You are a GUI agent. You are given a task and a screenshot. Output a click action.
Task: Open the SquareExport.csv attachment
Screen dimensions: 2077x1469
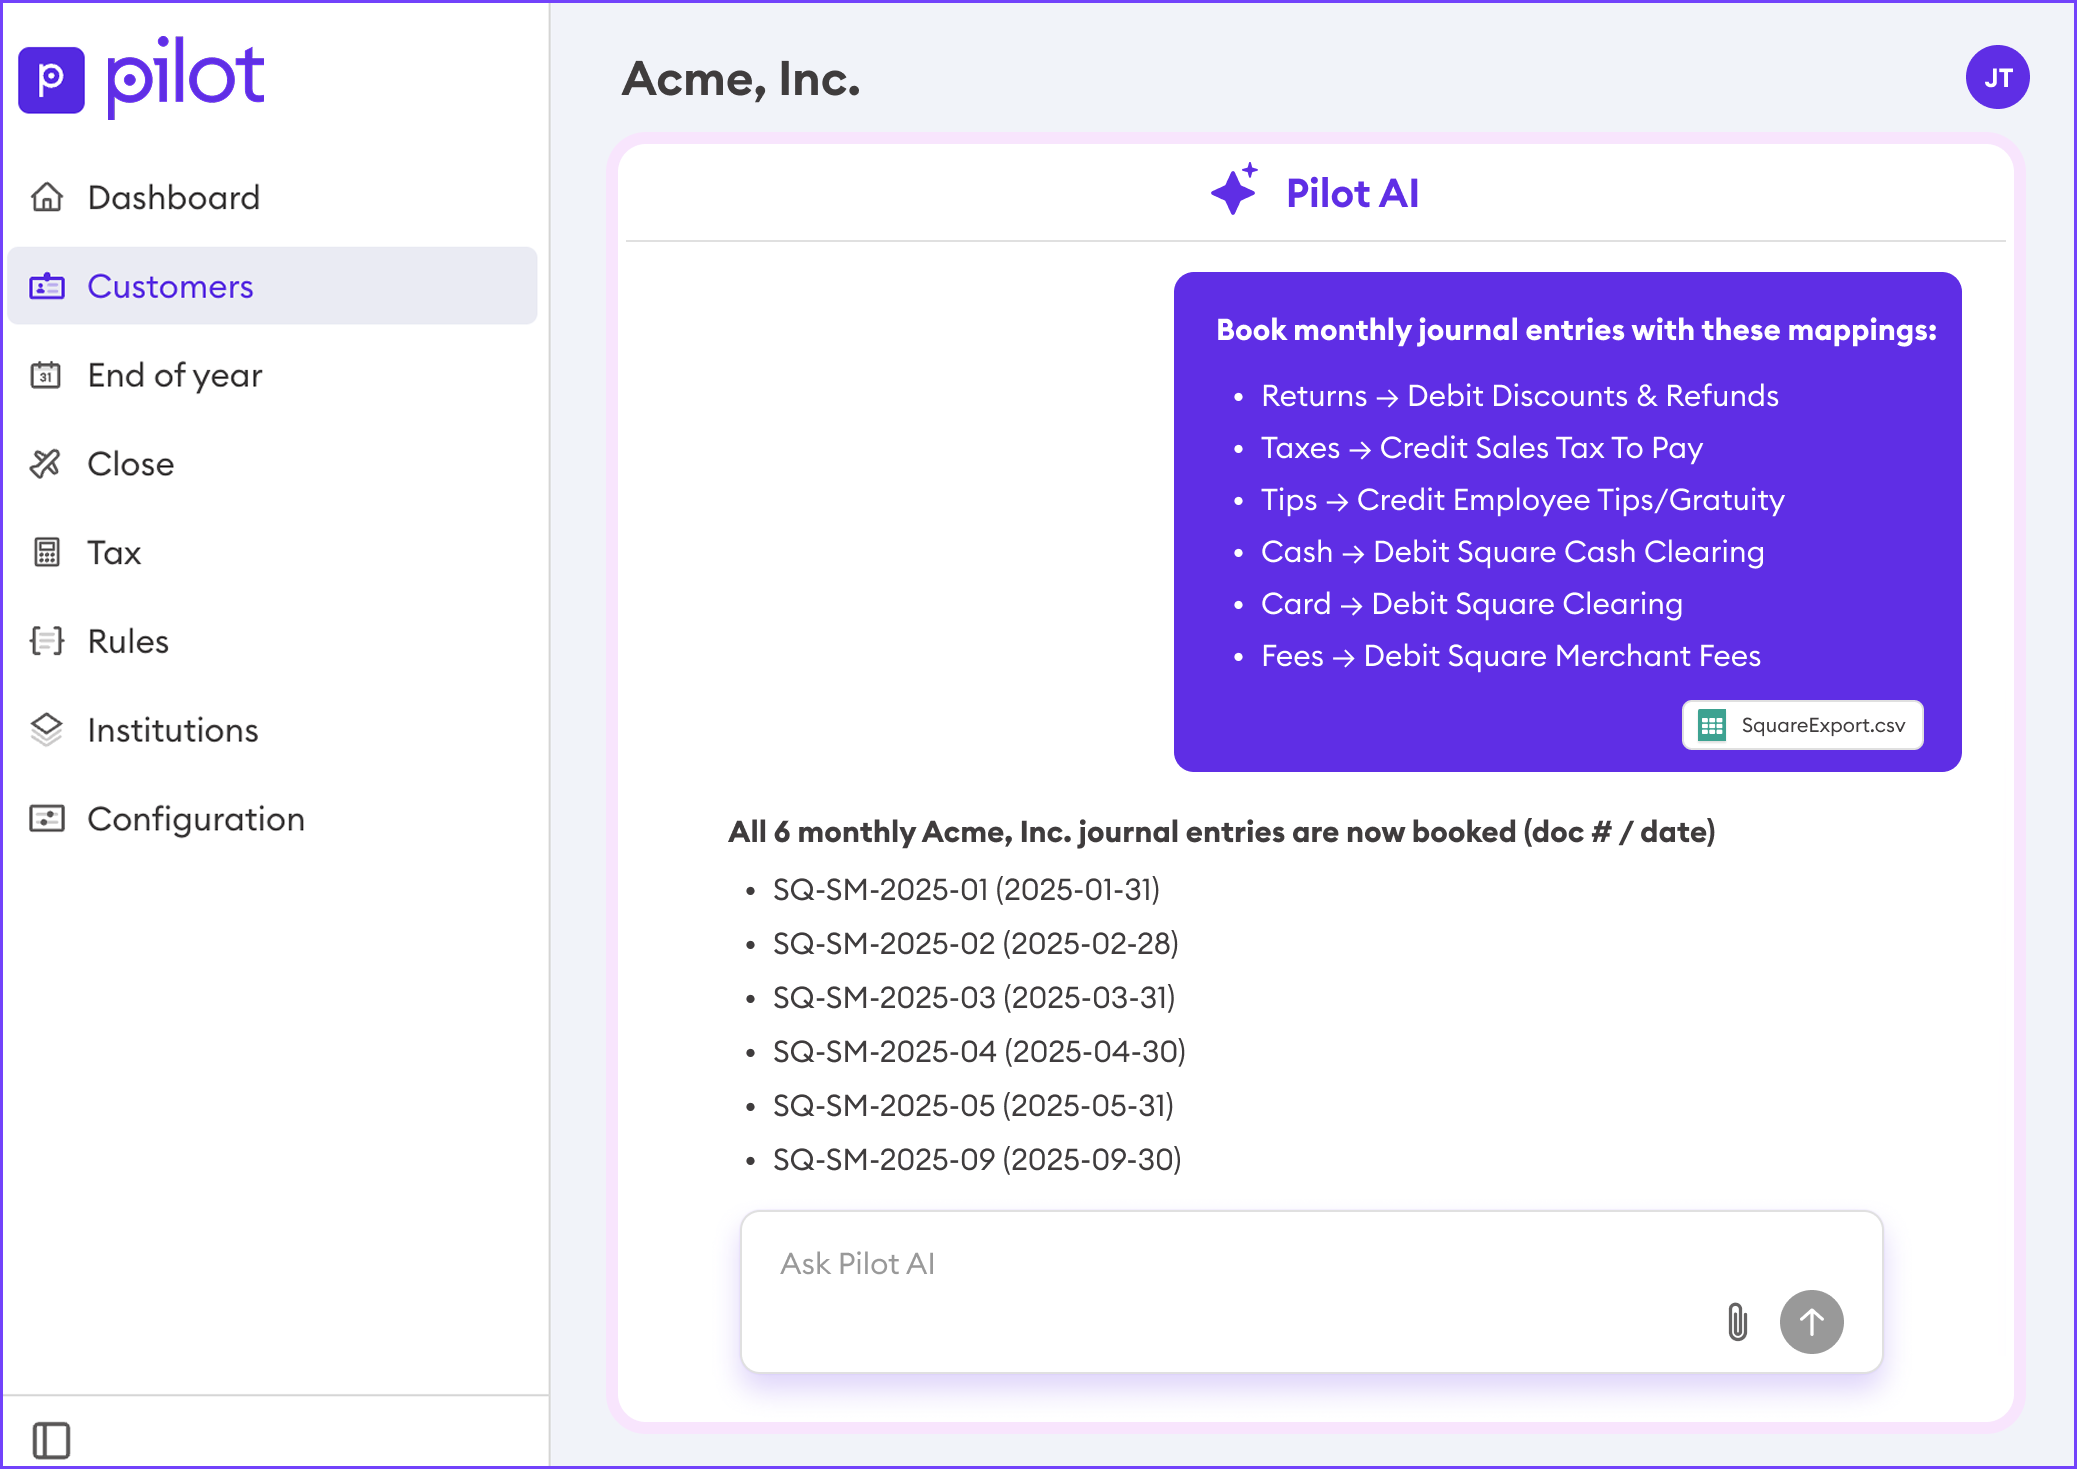point(1802,725)
